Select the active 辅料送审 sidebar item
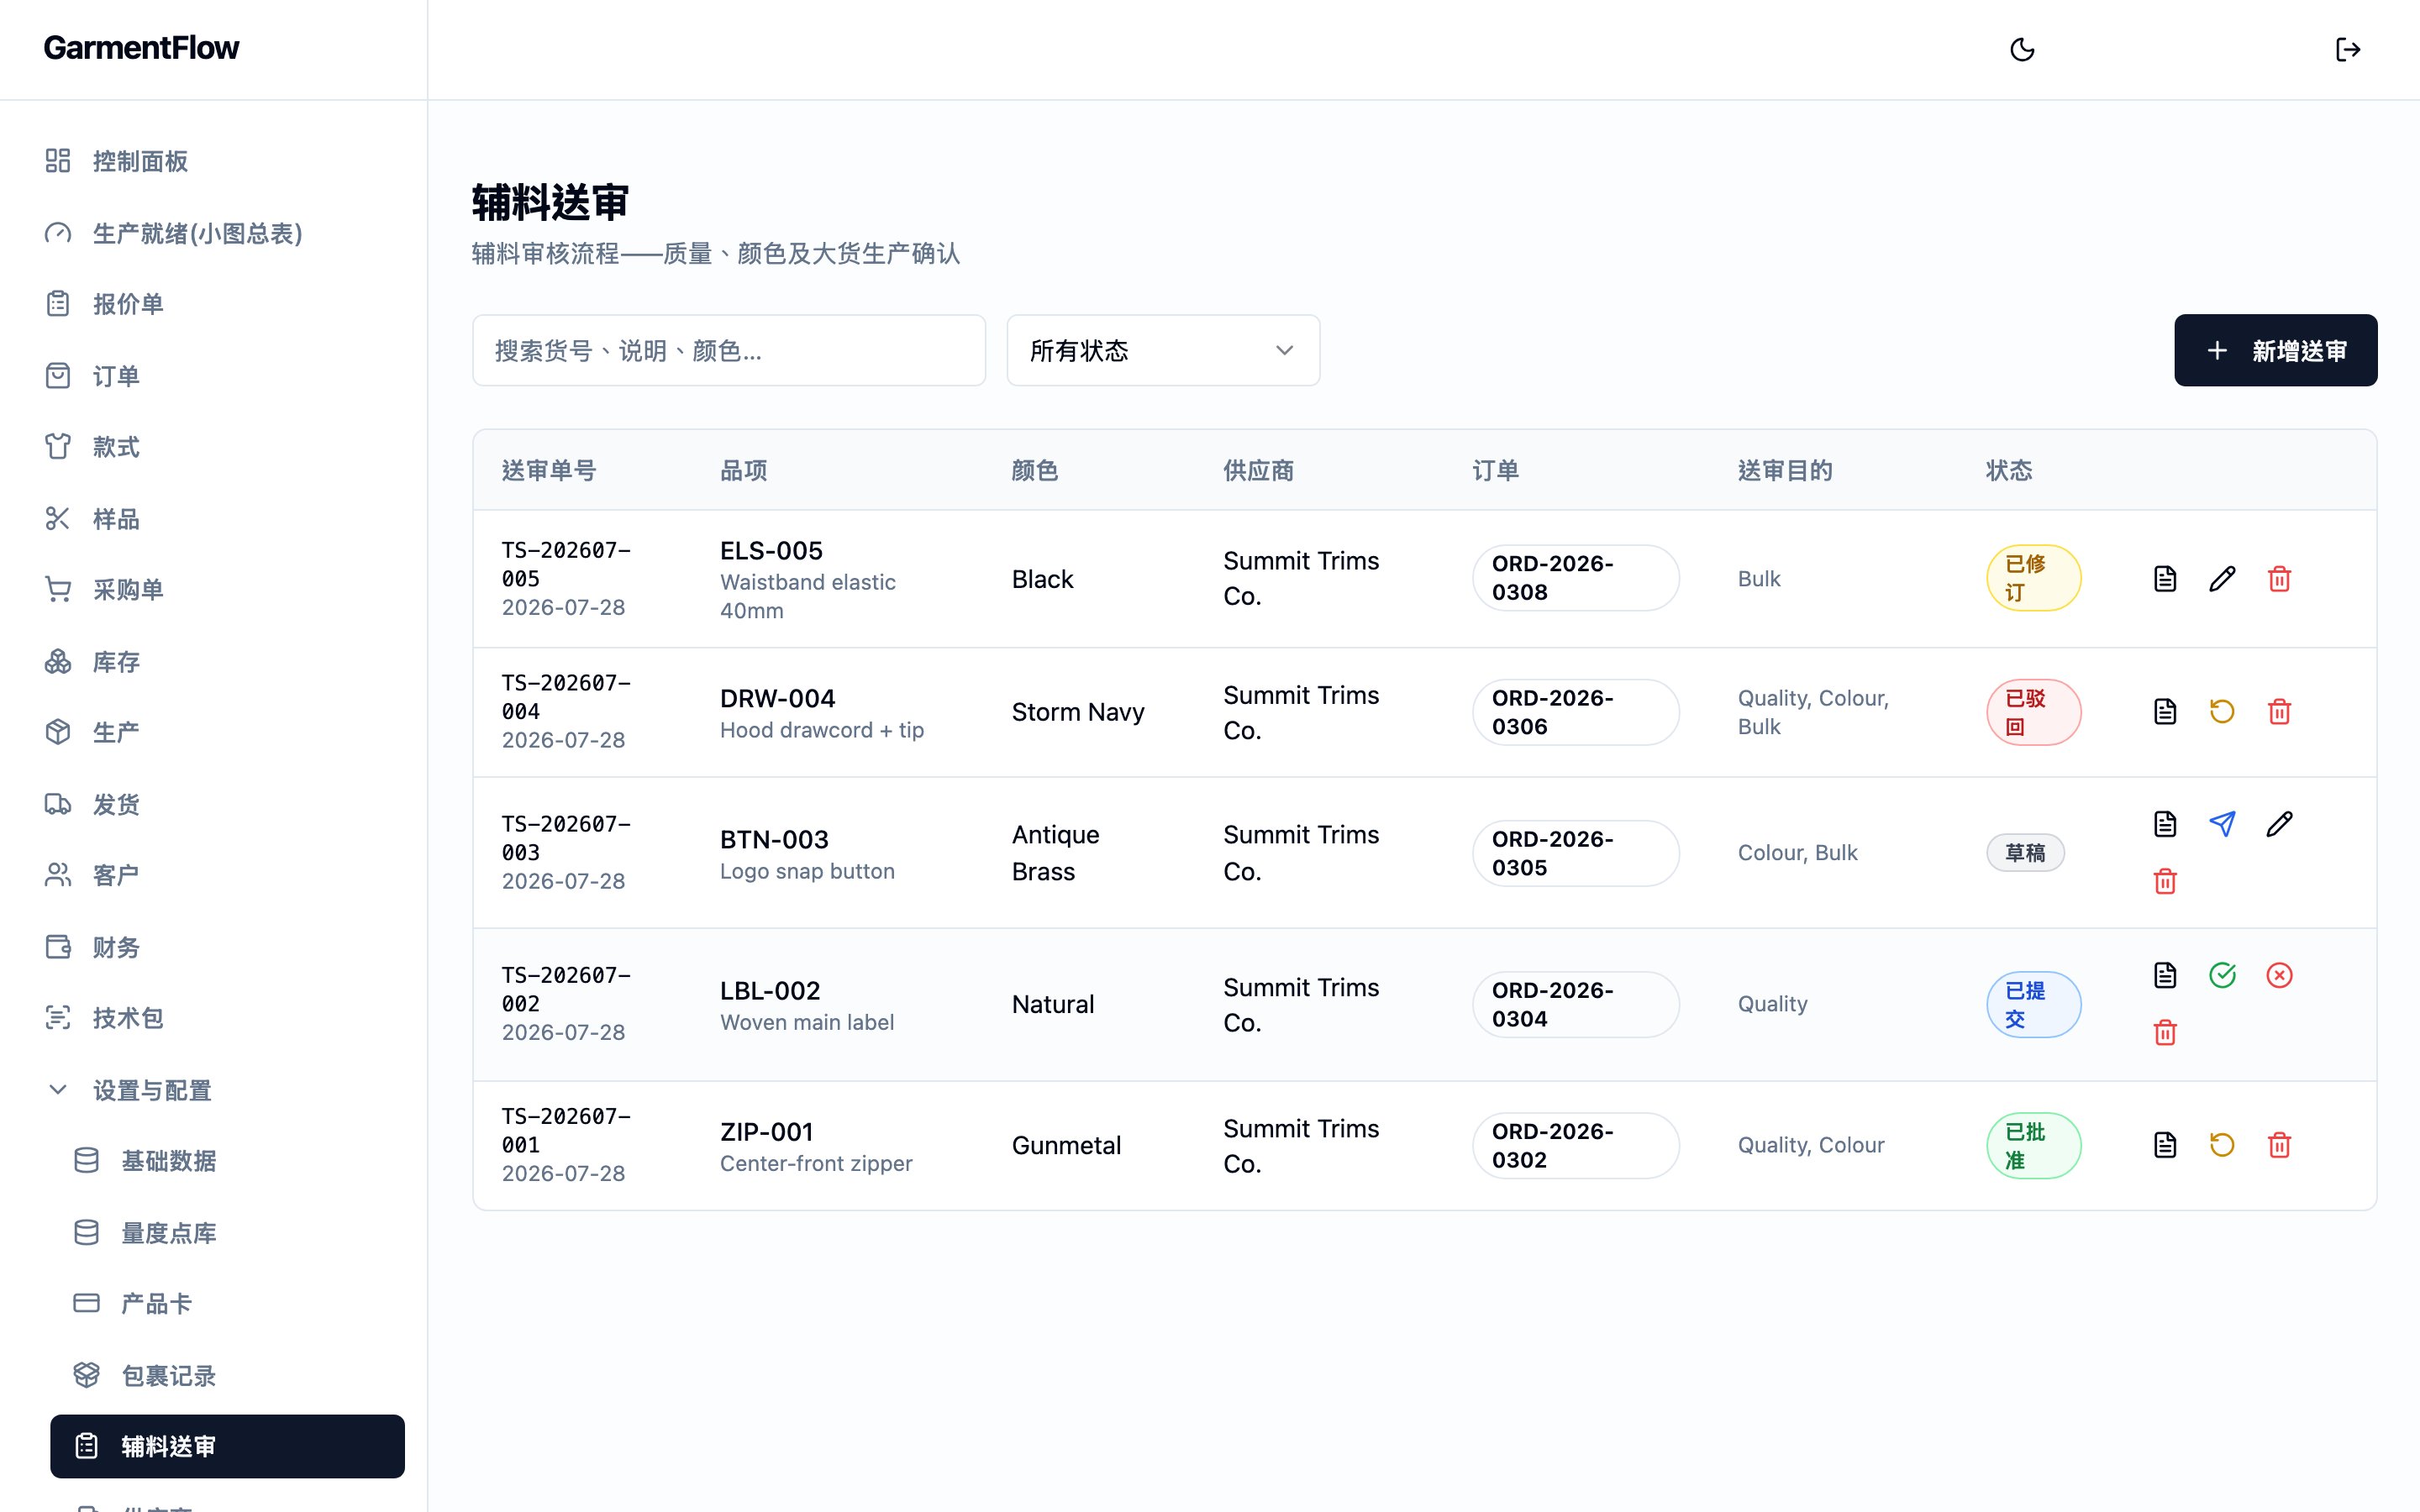Viewport: 2420px width, 1512px height. pyautogui.click(x=227, y=1446)
